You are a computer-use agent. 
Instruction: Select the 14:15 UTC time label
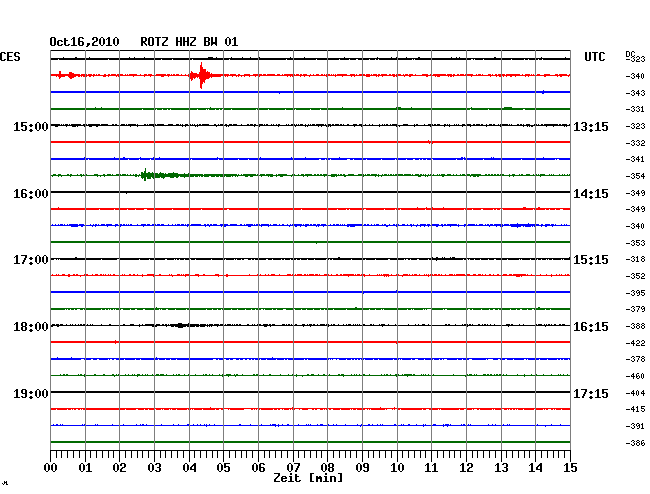pos(591,194)
